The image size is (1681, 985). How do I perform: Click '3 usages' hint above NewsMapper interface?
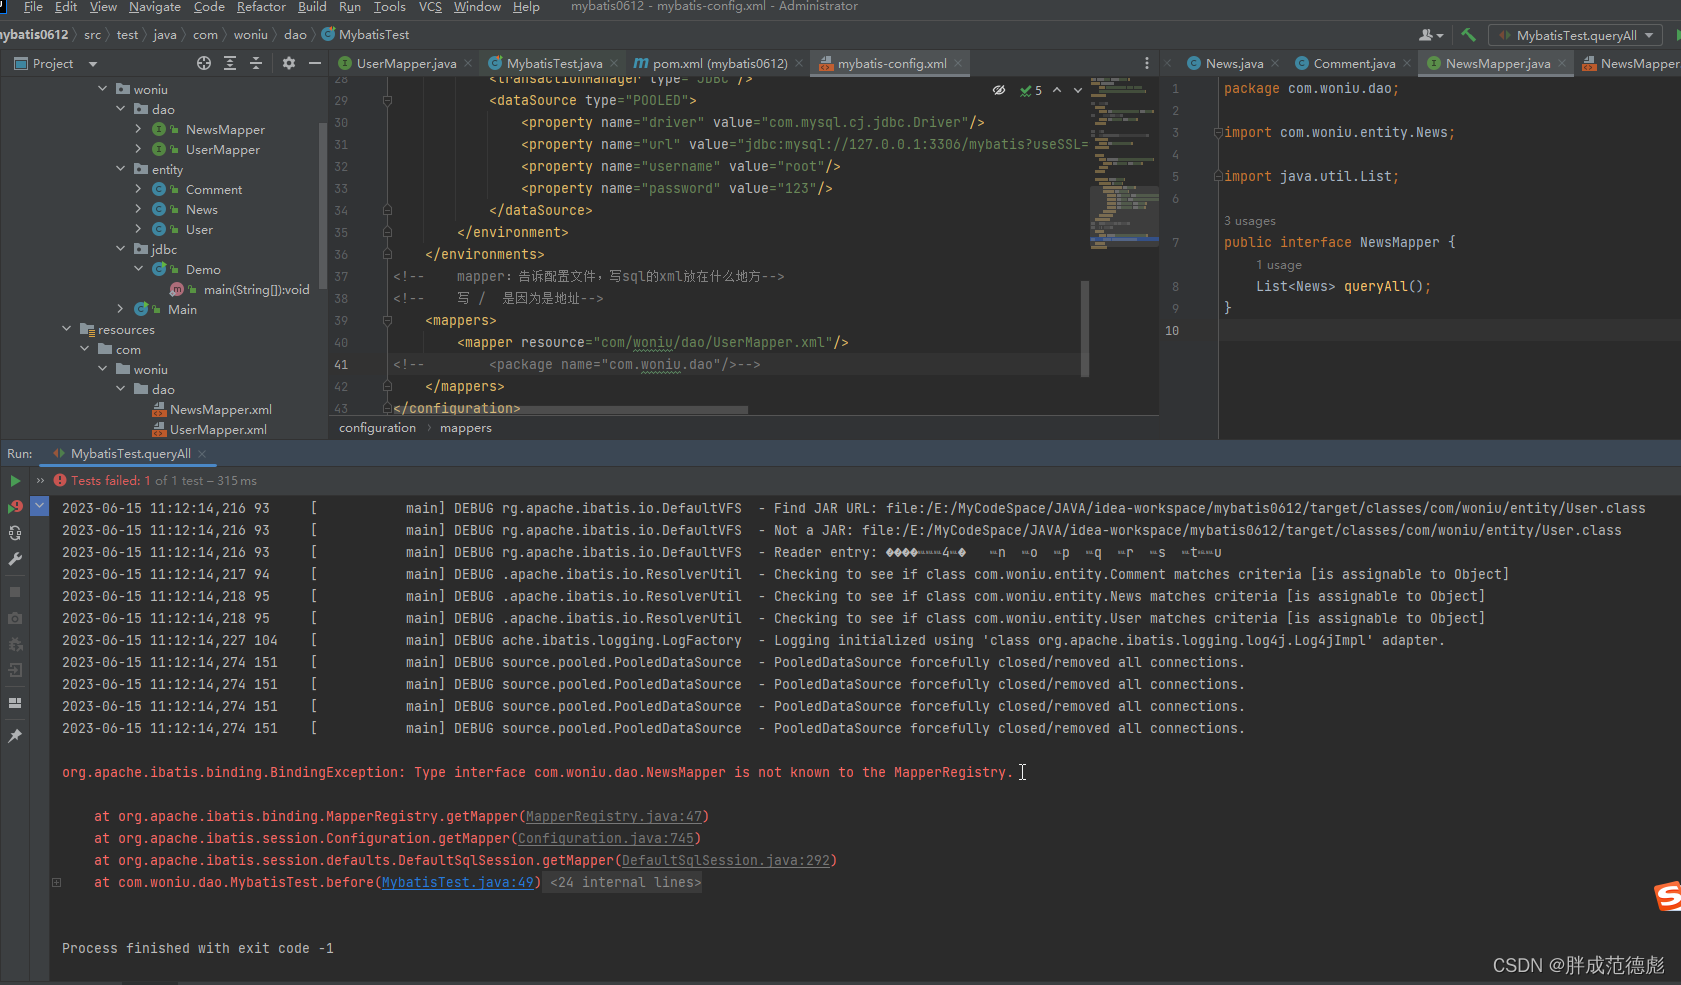coord(1250,221)
